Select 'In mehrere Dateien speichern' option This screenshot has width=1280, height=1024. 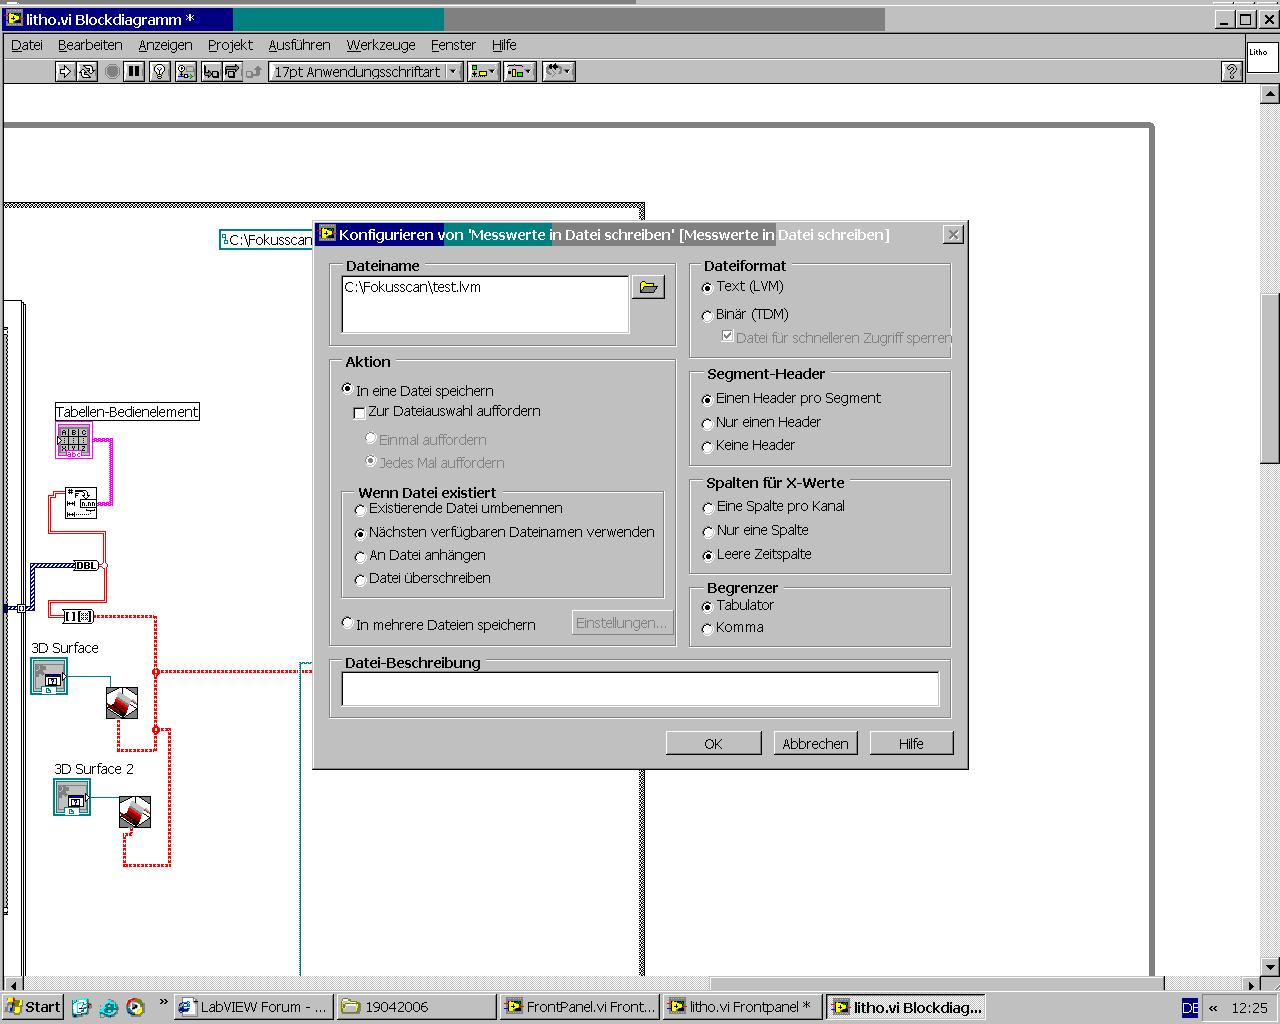[x=439, y=624]
